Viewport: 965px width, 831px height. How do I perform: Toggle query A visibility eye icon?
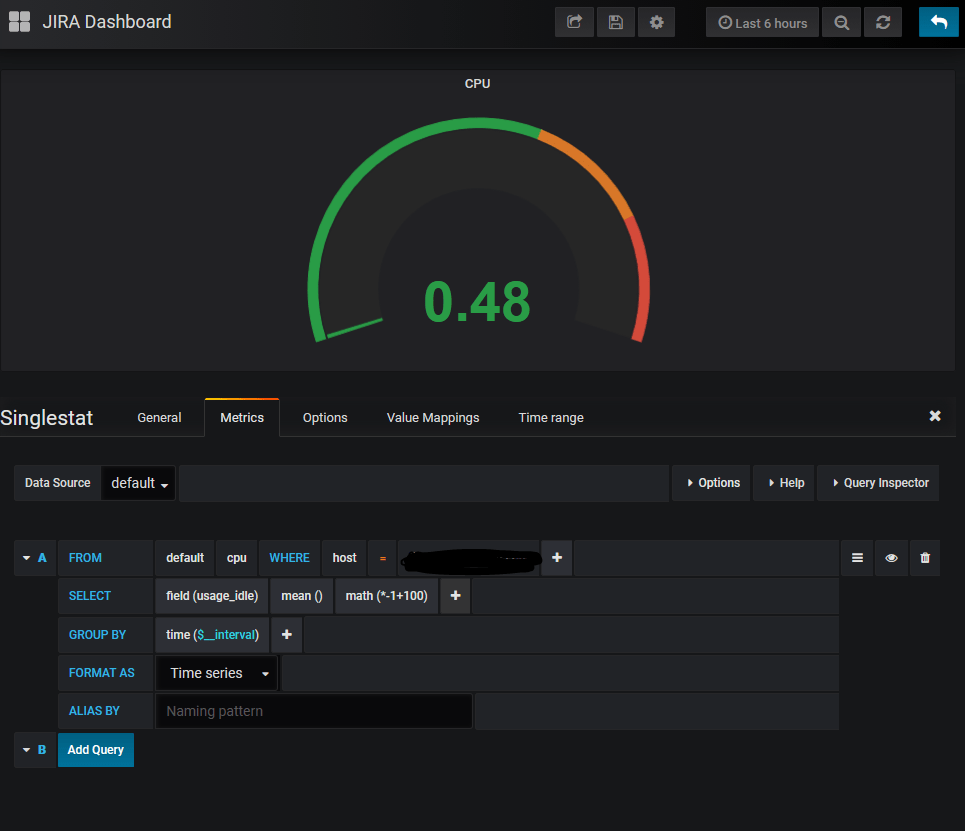pos(891,558)
